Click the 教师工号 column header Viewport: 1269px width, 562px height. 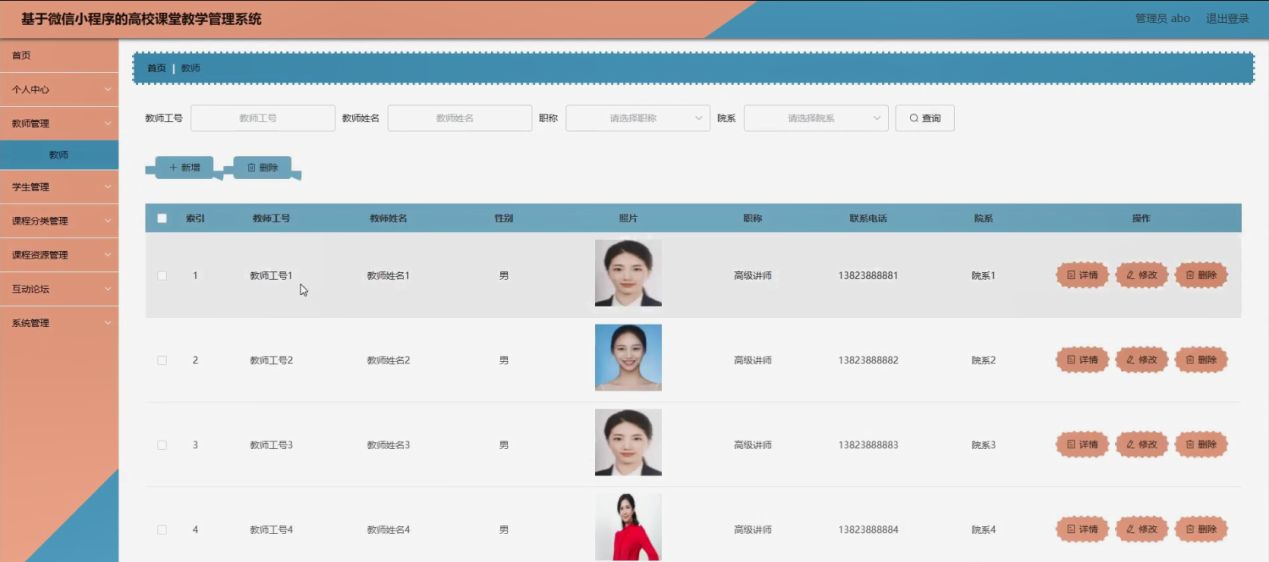(271, 218)
